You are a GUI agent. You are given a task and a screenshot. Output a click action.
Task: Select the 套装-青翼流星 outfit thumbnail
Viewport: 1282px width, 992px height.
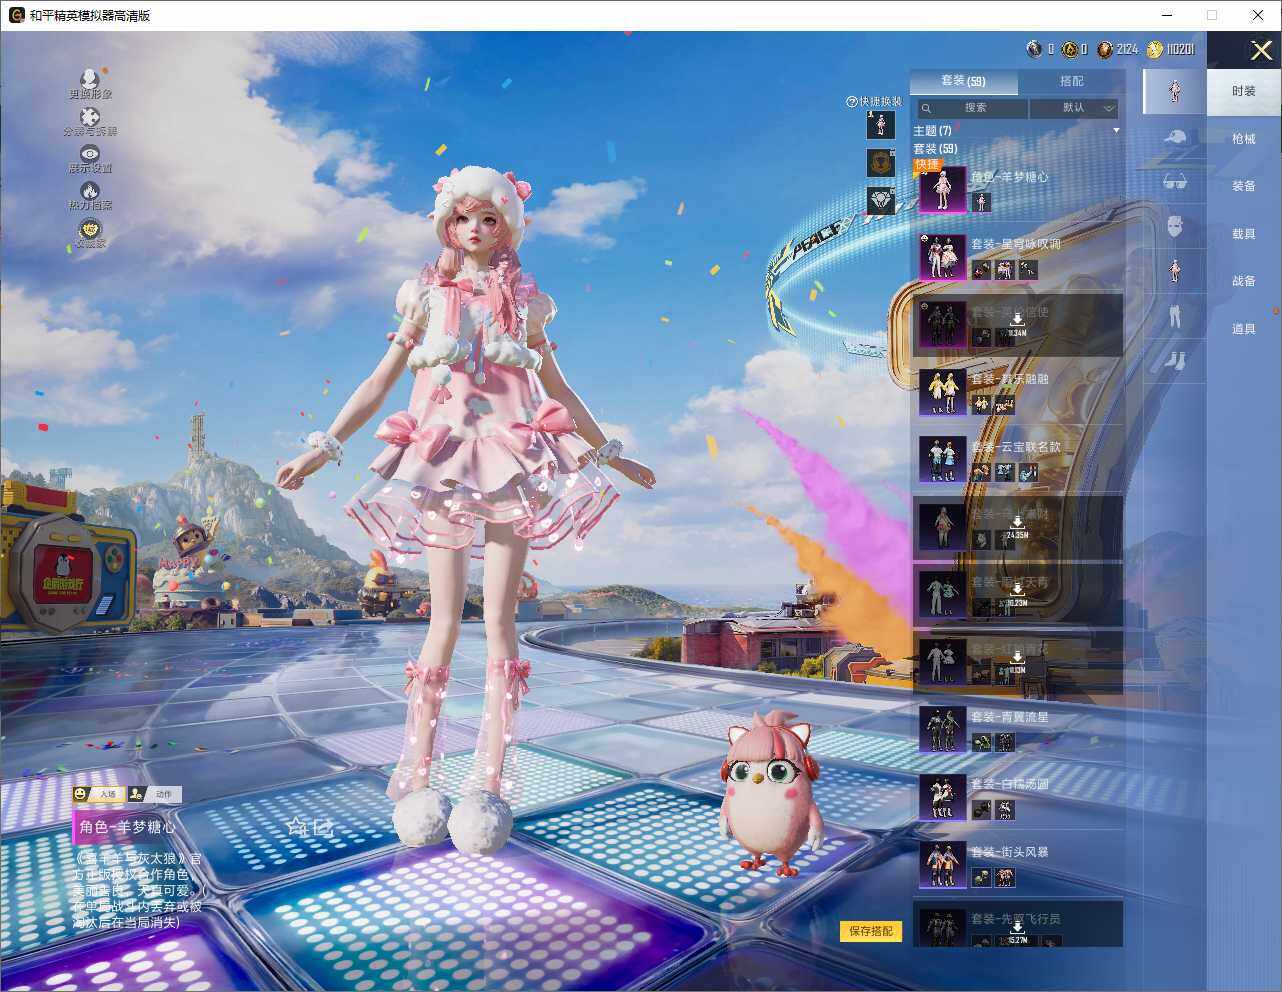pos(942,730)
